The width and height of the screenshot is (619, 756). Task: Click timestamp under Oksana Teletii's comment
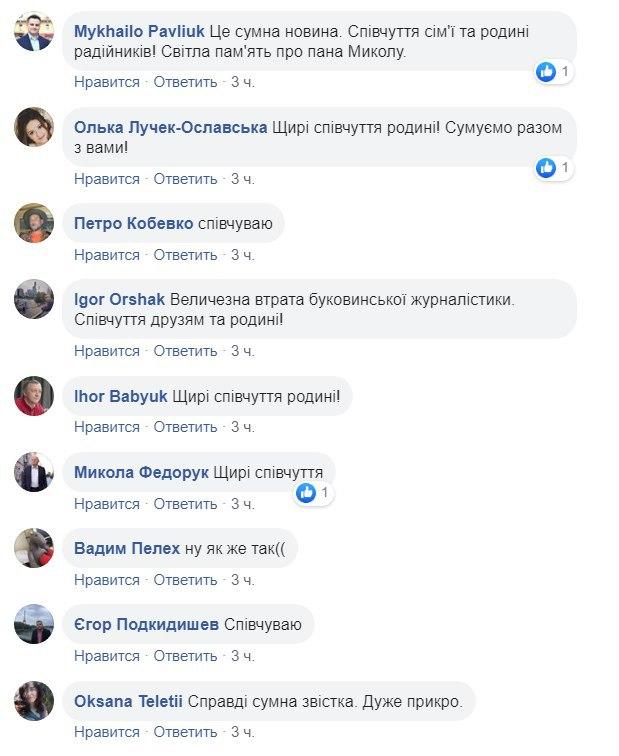(243, 733)
